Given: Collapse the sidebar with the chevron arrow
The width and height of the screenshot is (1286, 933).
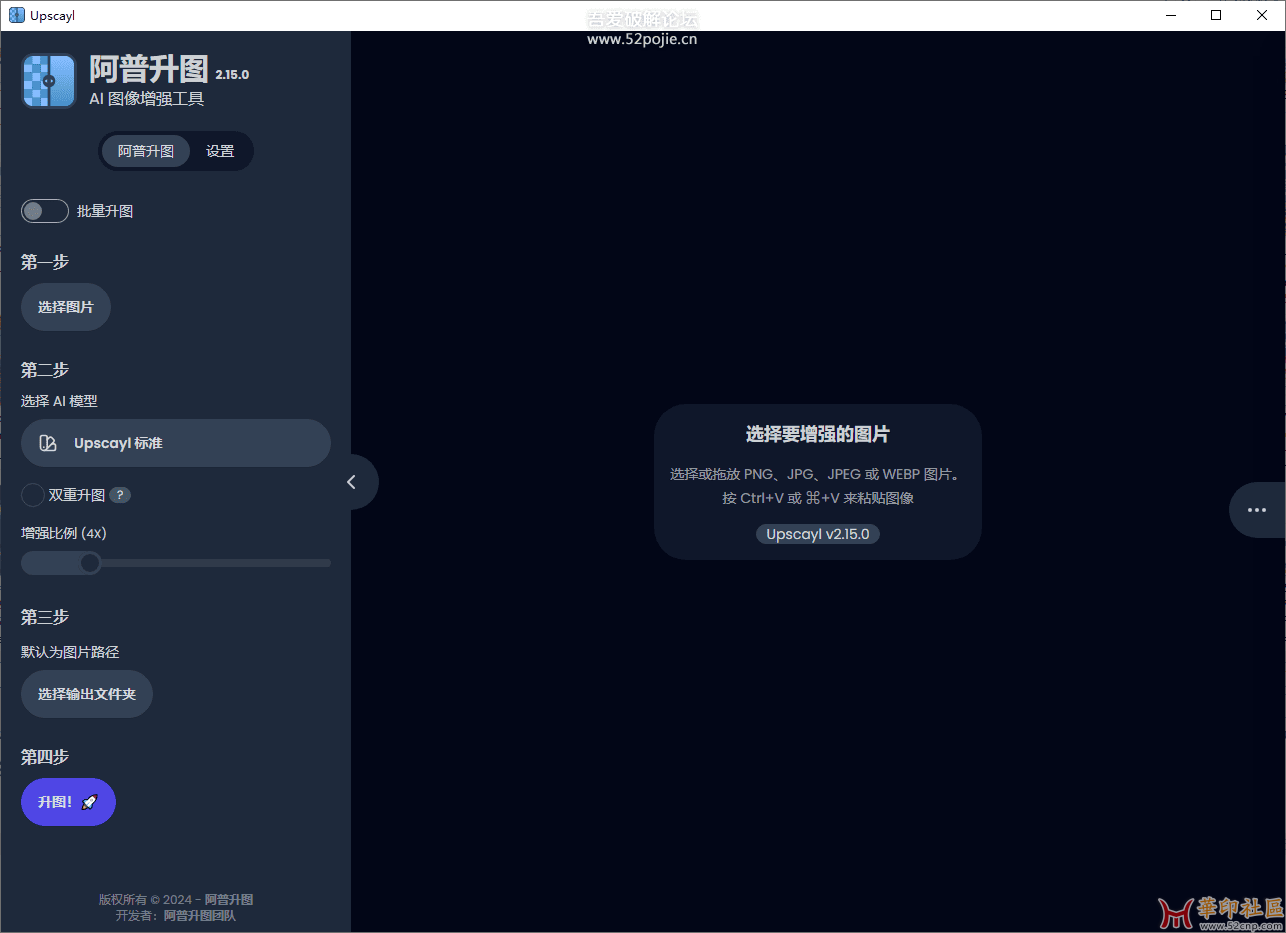Looking at the screenshot, I should [352, 482].
